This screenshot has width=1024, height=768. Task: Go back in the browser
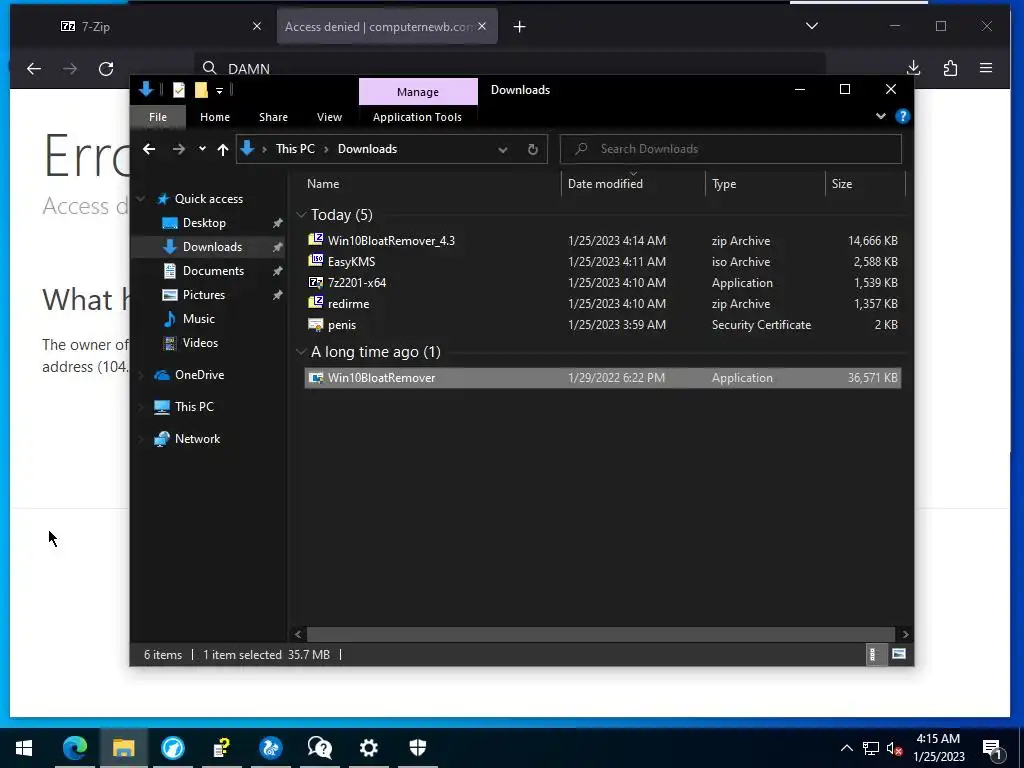tap(34, 69)
